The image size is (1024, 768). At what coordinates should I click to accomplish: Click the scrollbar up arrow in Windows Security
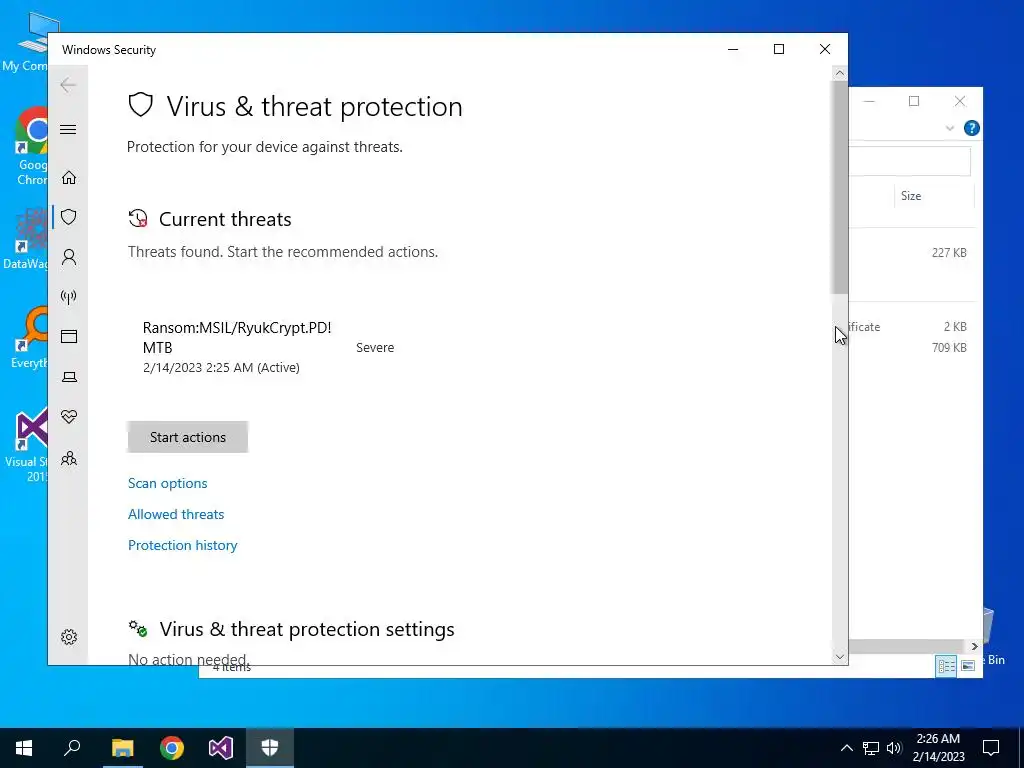tap(840, 73)
